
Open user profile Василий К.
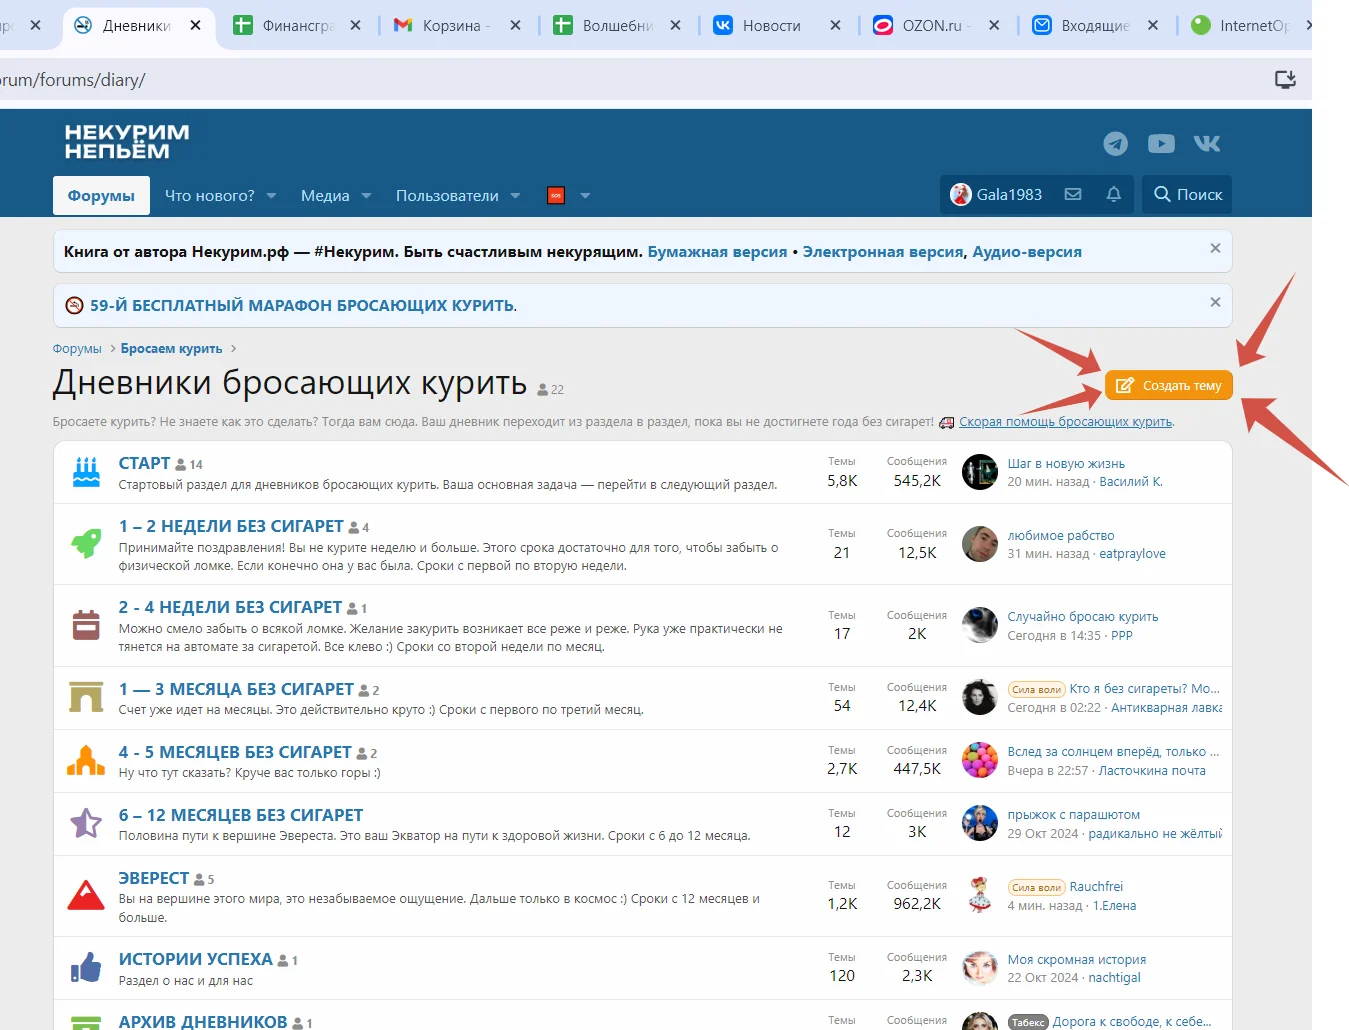[x=1131, y=482]
